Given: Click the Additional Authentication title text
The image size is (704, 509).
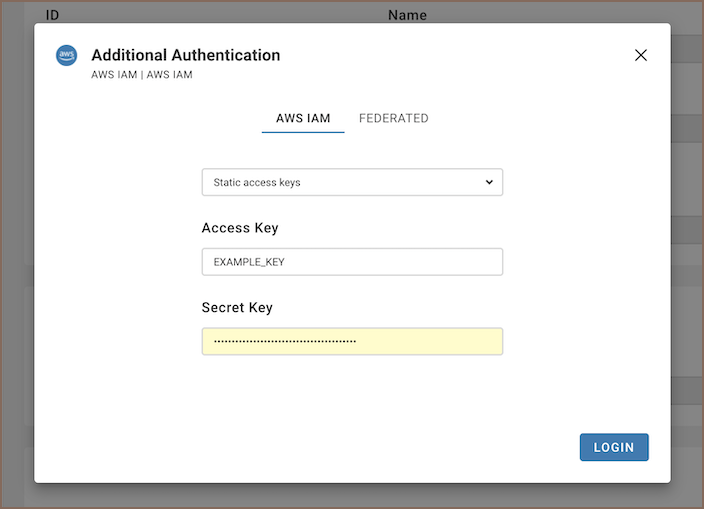Looking at the screenshot, I should click(185, 55).
